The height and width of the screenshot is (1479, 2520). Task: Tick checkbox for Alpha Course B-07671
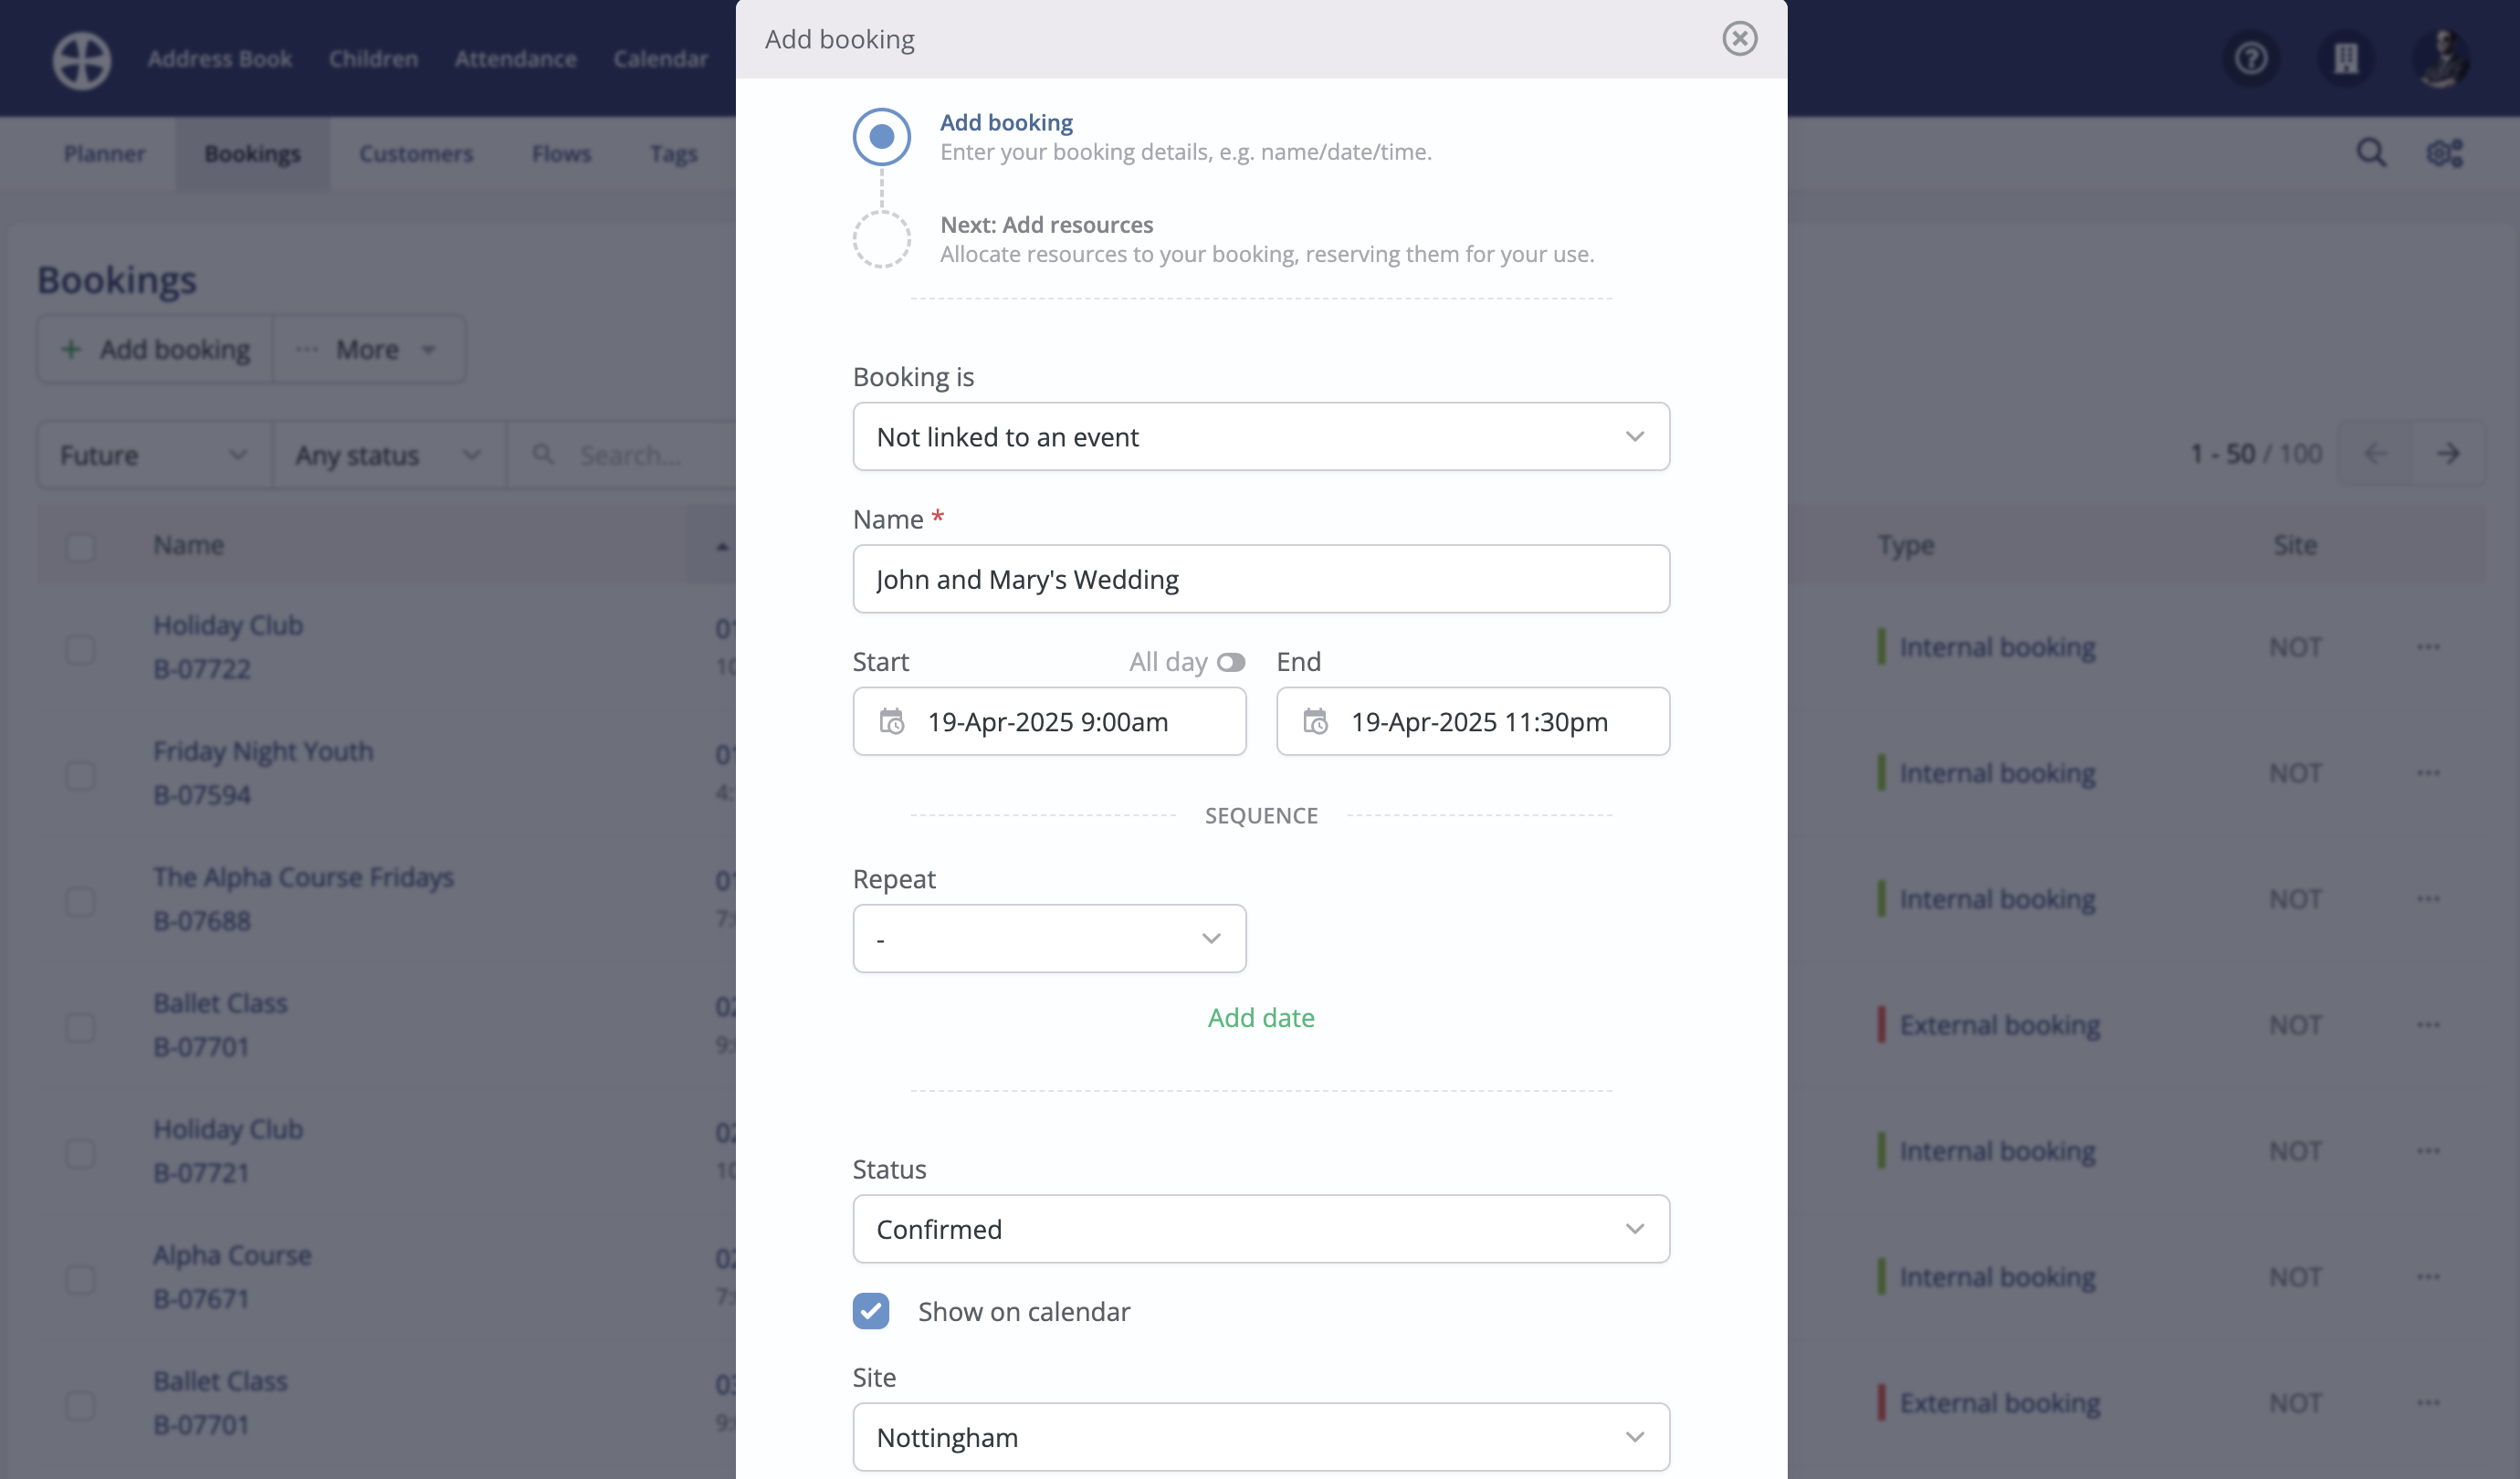pos(80,1279)
